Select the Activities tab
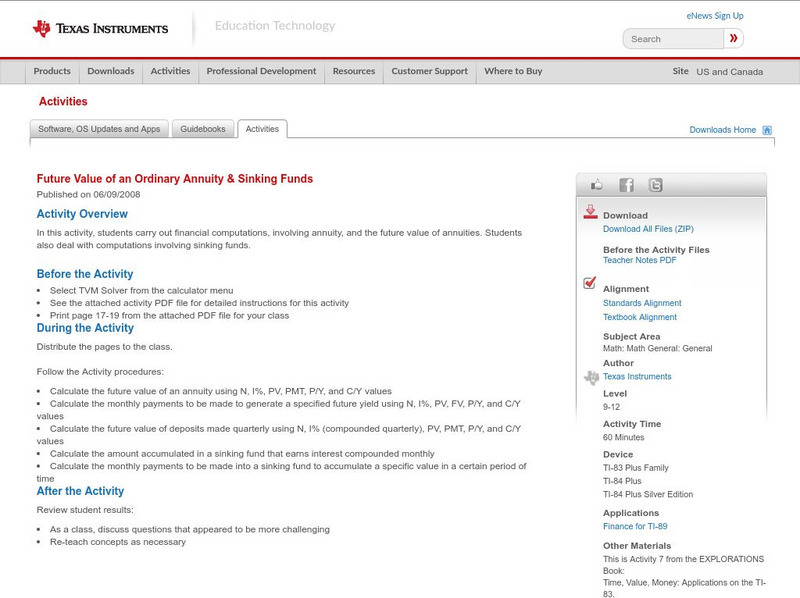Image resolution: width=800 pixels, height=598 pixels. click(263, 128)
